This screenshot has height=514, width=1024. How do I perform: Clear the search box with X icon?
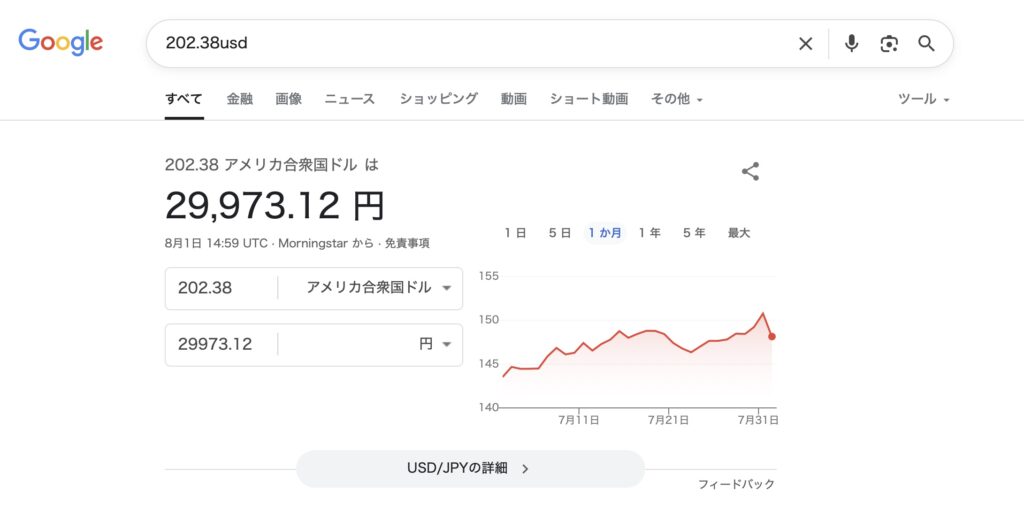click(805, 44)
